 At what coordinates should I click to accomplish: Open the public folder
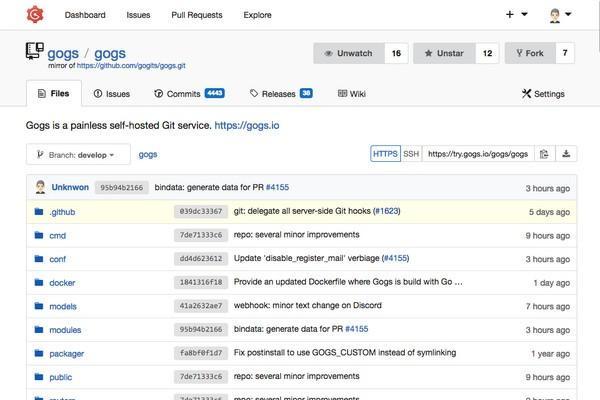pos(60,377)
